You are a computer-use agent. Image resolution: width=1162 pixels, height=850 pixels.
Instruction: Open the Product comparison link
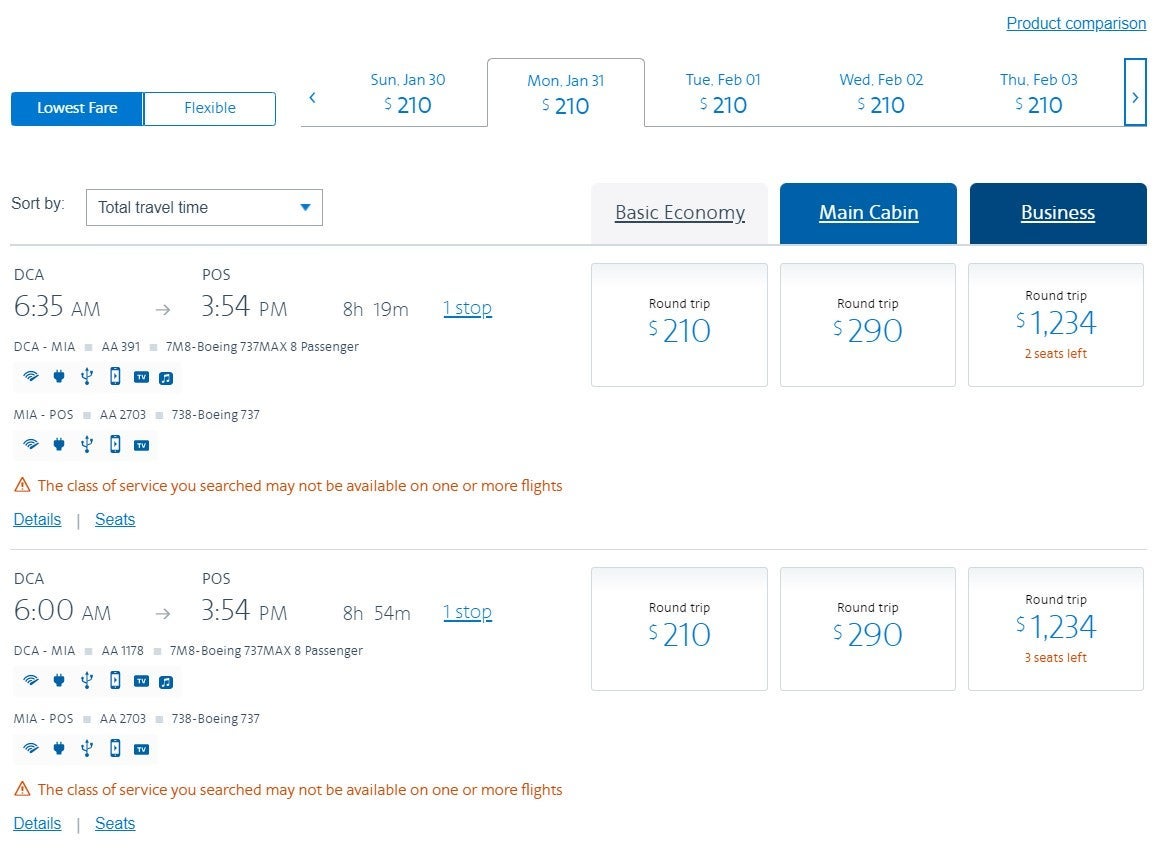tap(1076, 23)
